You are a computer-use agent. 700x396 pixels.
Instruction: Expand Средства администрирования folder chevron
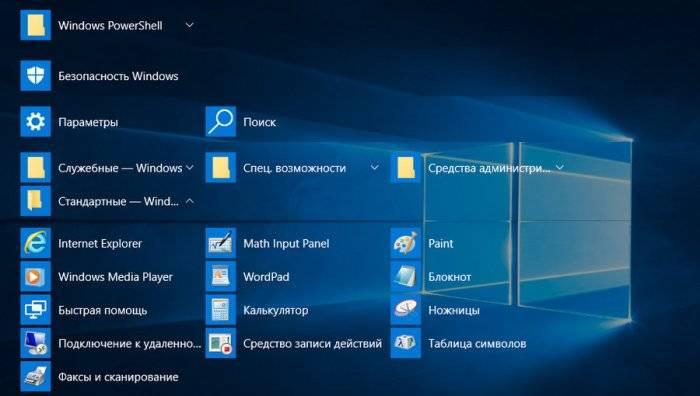560,168
